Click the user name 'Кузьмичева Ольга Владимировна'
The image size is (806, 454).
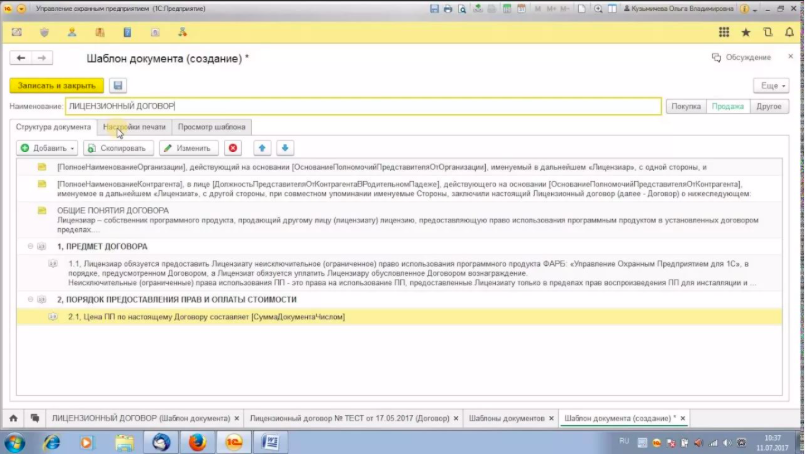point(679,9)
